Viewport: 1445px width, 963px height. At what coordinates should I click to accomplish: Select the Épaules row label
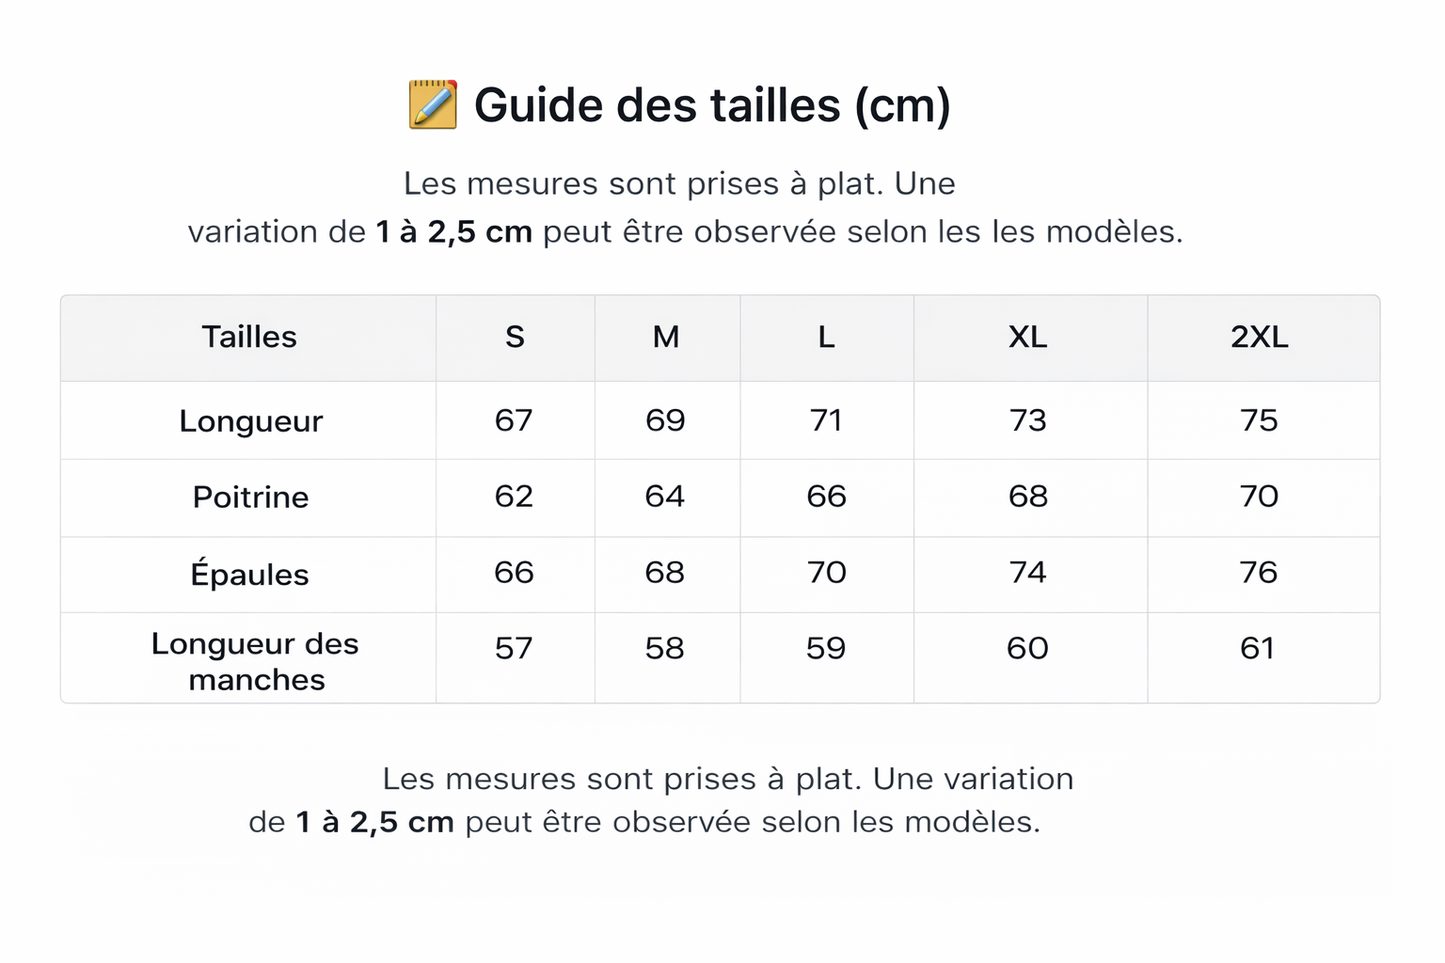250,574
